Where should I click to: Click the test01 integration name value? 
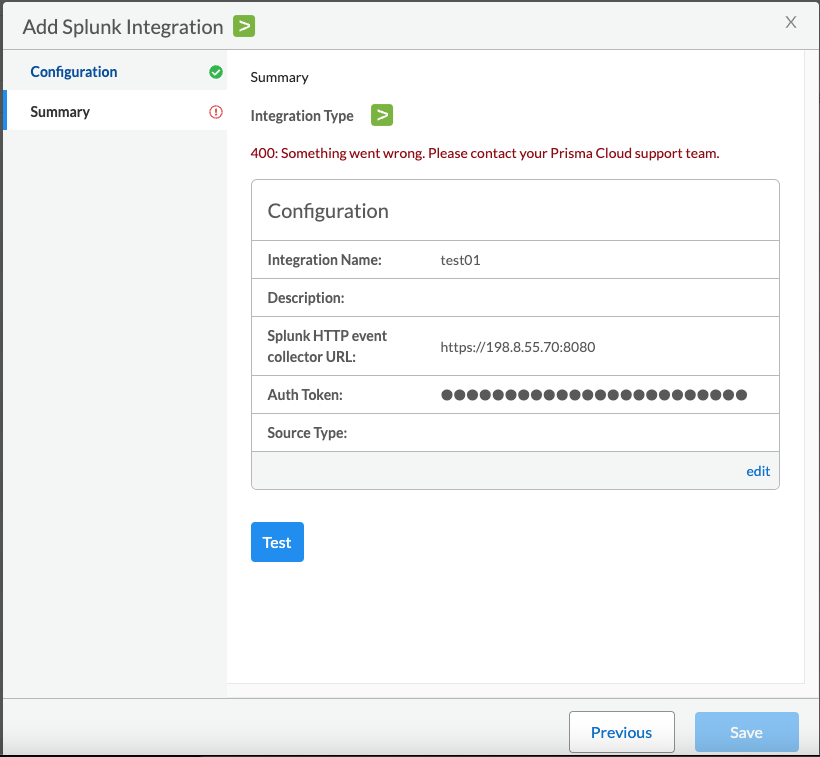(461, 260)
